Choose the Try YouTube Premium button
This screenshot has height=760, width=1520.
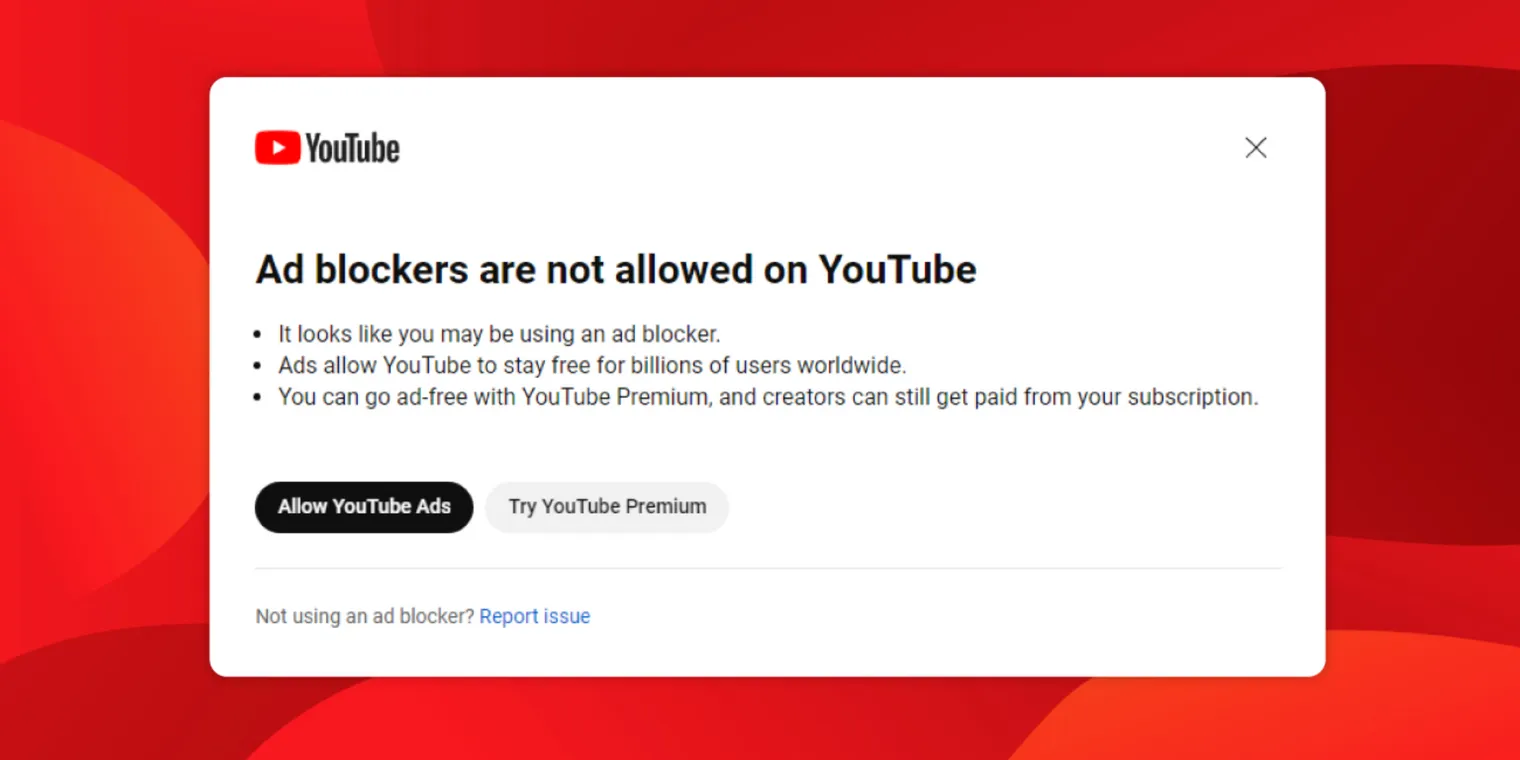[x=607, y=506]
